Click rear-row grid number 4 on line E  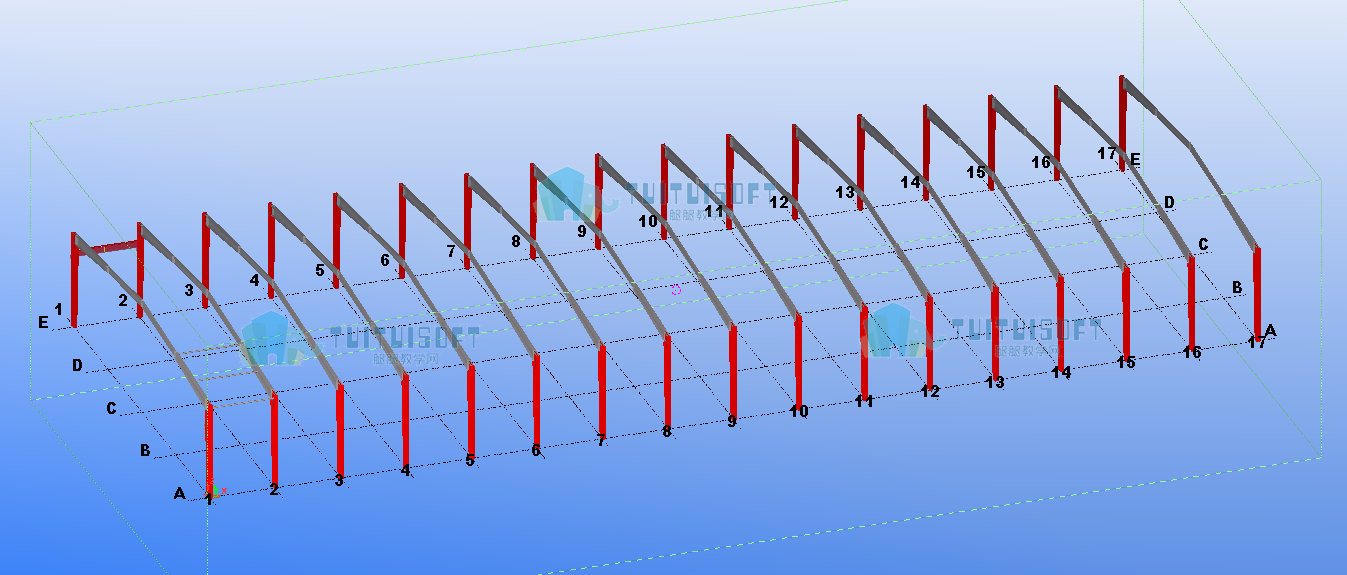pyautogui.click(x=254, y=280)
